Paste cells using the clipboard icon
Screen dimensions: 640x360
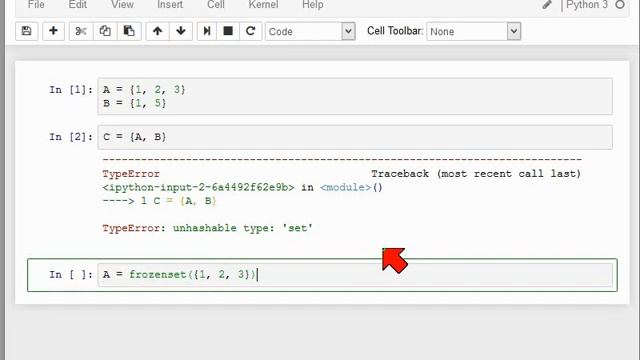coord(129,31)
